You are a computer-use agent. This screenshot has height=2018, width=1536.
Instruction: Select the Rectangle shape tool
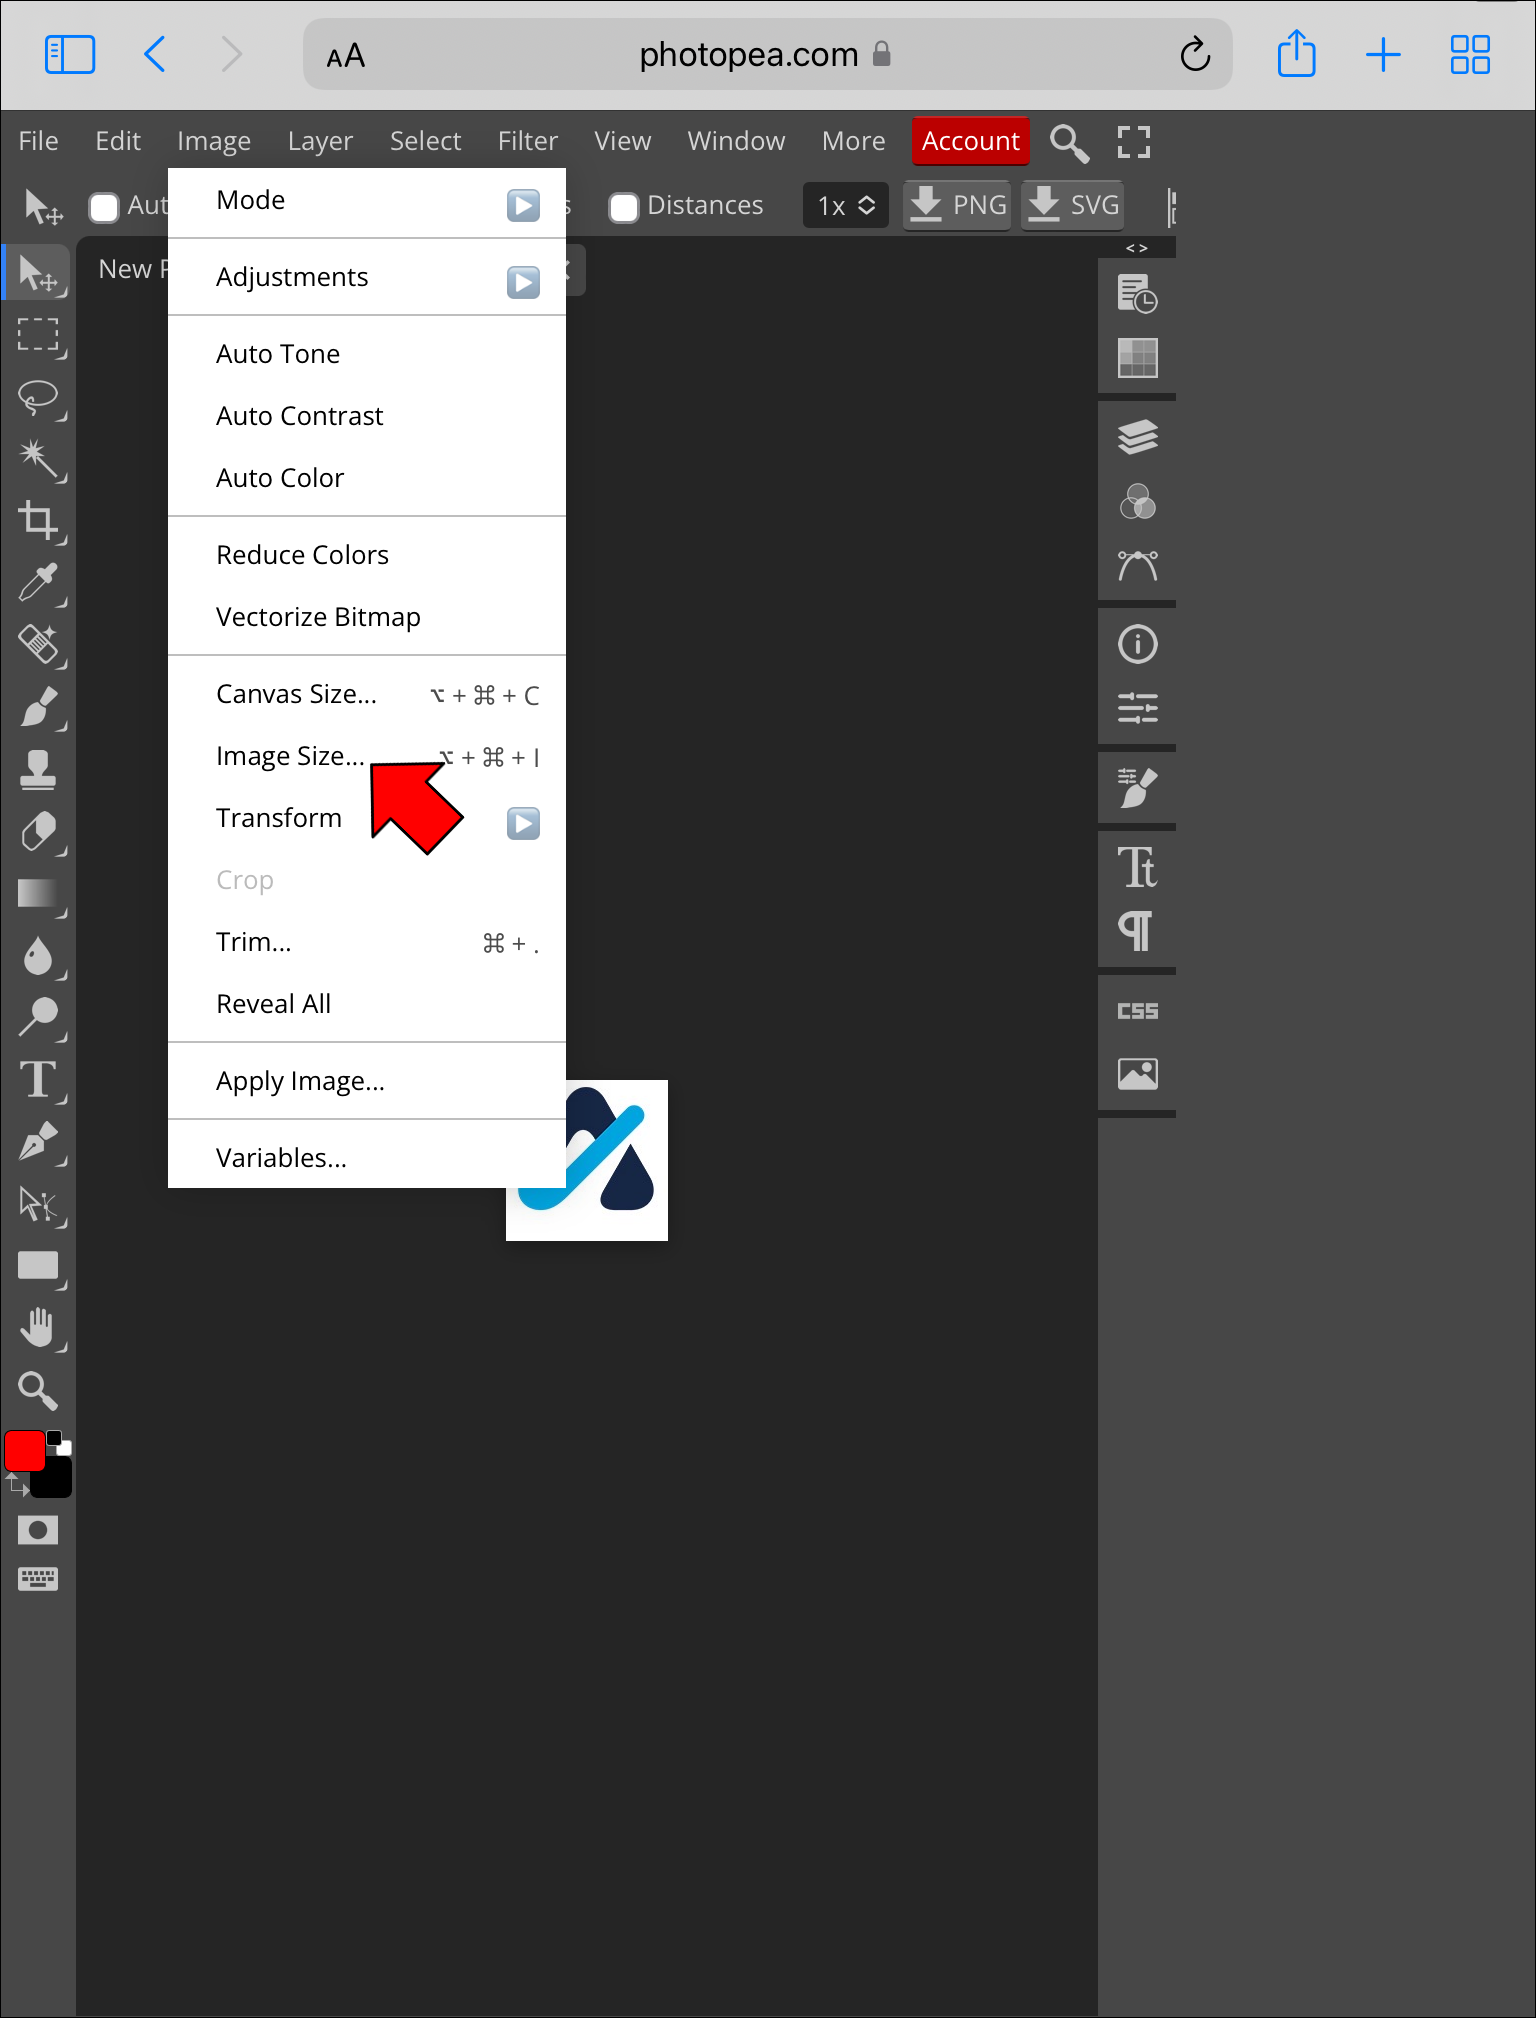[38, 1266]
